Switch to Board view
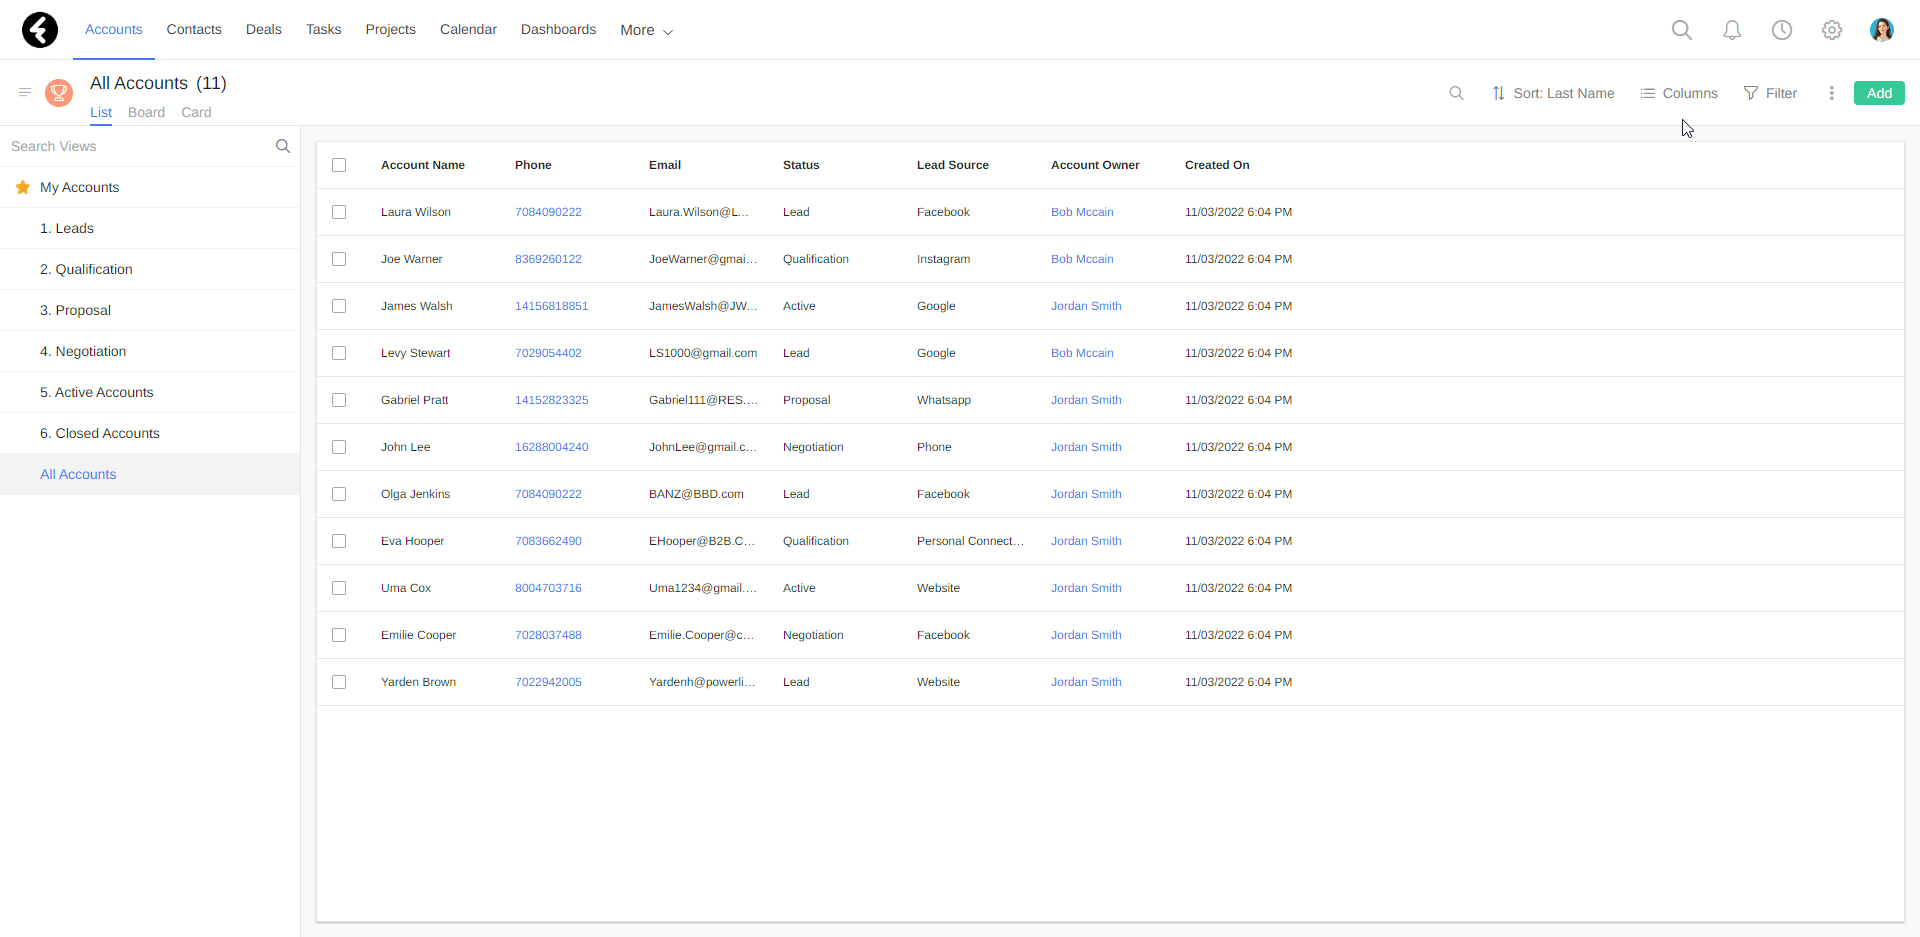Viewport: 1920px width, 937px height. [146, 112]
